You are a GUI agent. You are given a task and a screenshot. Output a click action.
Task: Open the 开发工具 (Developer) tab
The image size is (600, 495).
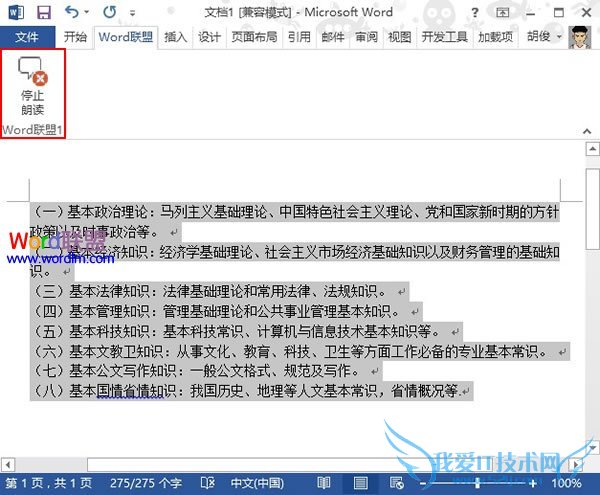coord(444,37)
